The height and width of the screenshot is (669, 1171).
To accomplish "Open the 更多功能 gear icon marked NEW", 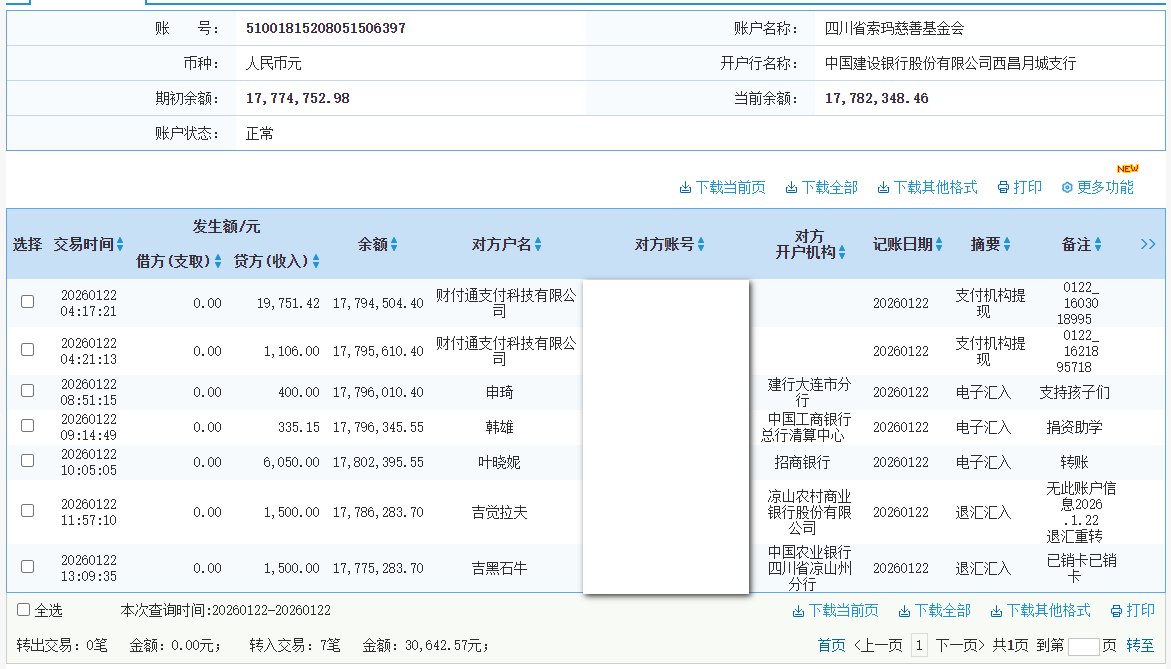I will tap(1066, 186).
